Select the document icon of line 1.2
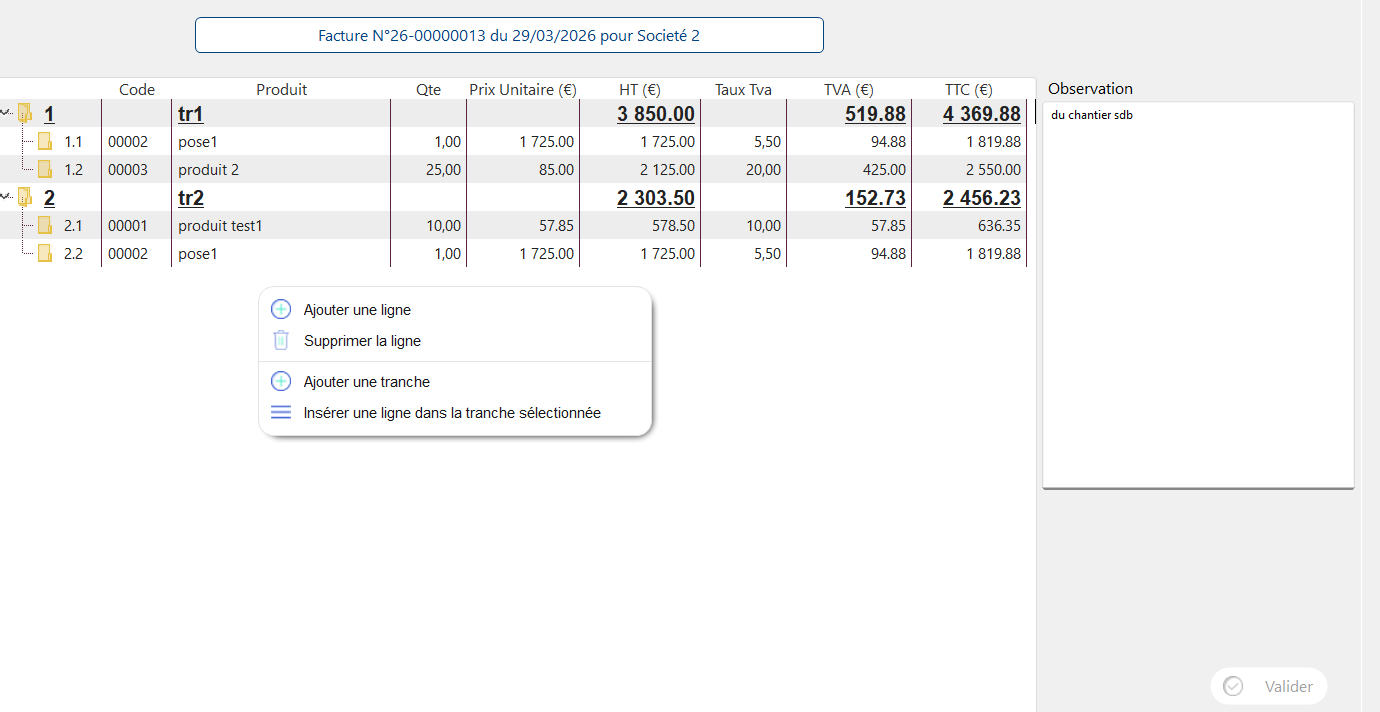This screenshot has height=712, width=1380. coord(45,169)
